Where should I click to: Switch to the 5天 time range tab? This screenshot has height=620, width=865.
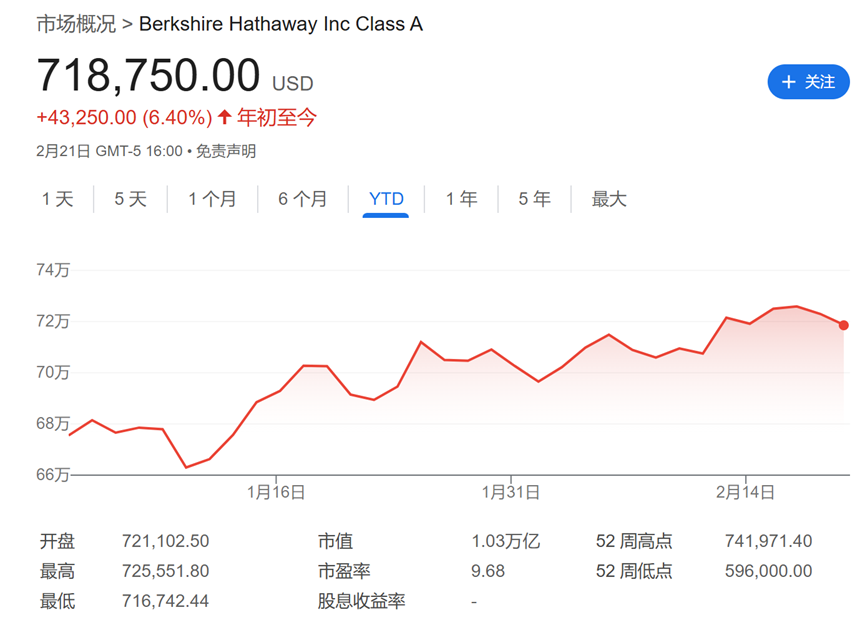click(x=127, y=199)
